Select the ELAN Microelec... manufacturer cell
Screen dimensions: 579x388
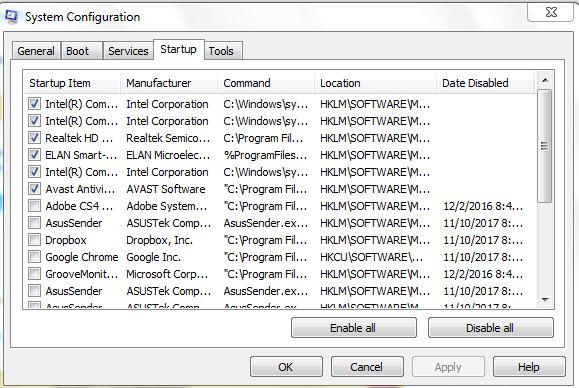(168, 155)
